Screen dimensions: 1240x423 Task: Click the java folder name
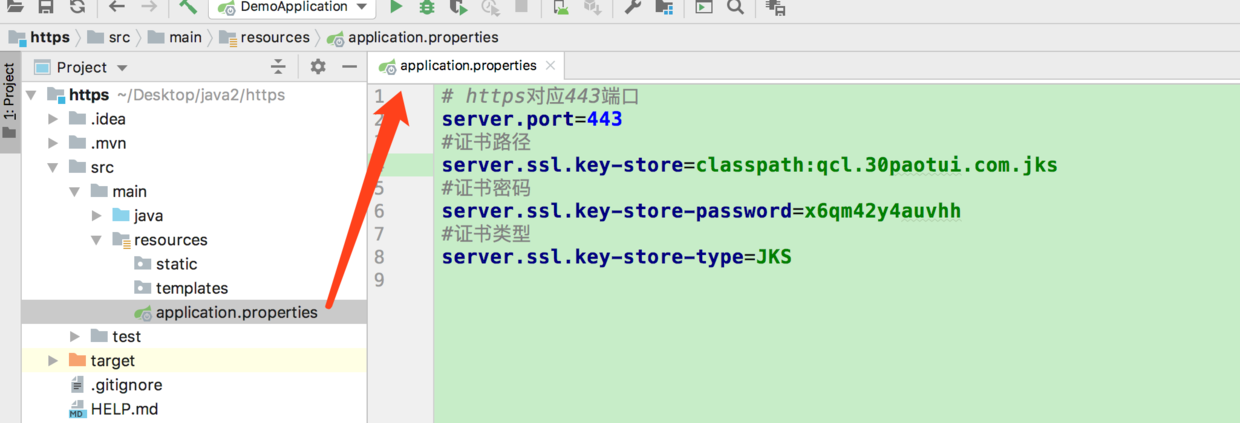pos(148,215)
